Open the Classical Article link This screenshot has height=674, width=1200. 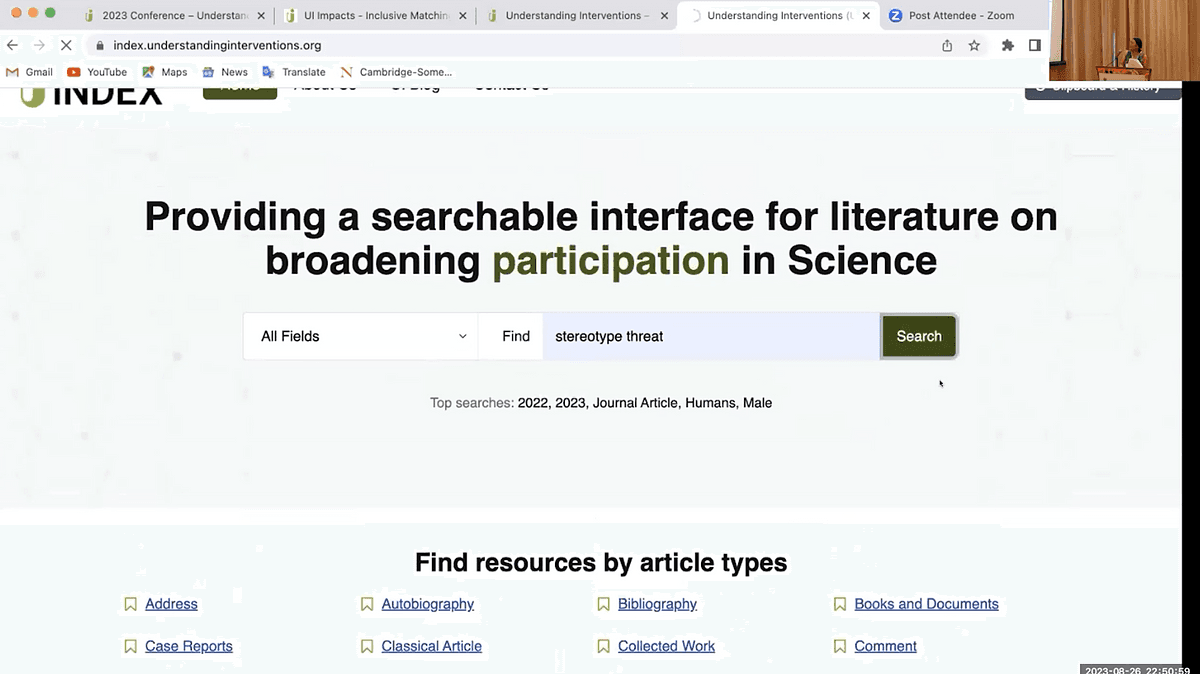[x=431, y=646]
